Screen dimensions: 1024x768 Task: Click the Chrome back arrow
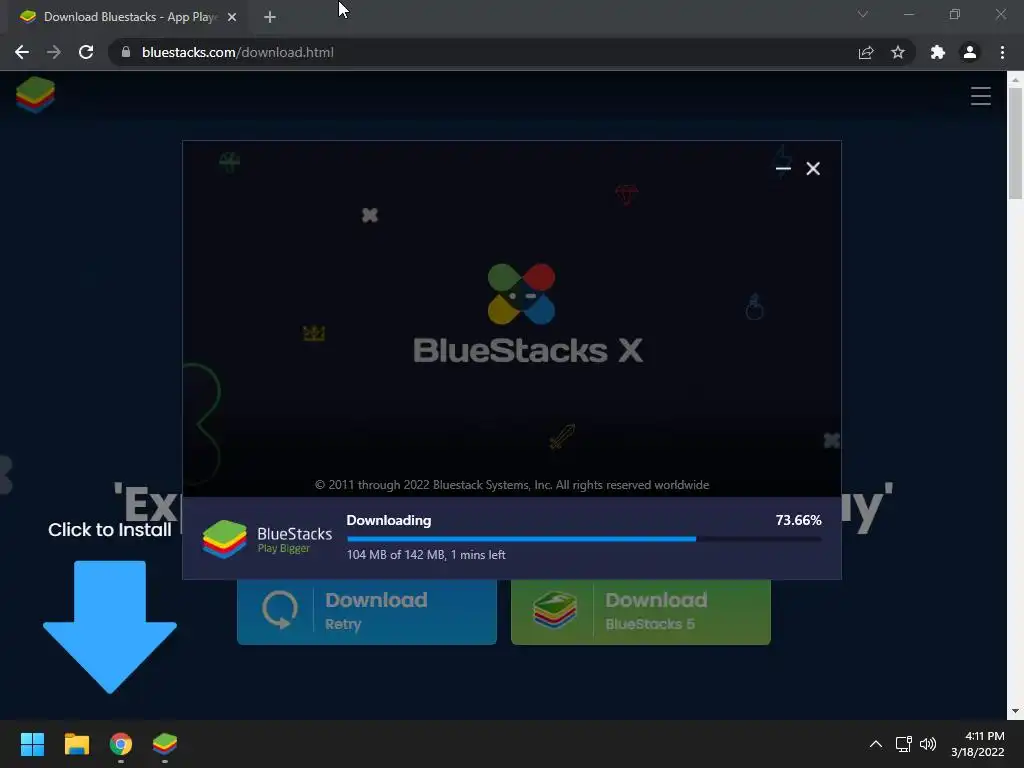pyautogui.click(x=22, y=52)
